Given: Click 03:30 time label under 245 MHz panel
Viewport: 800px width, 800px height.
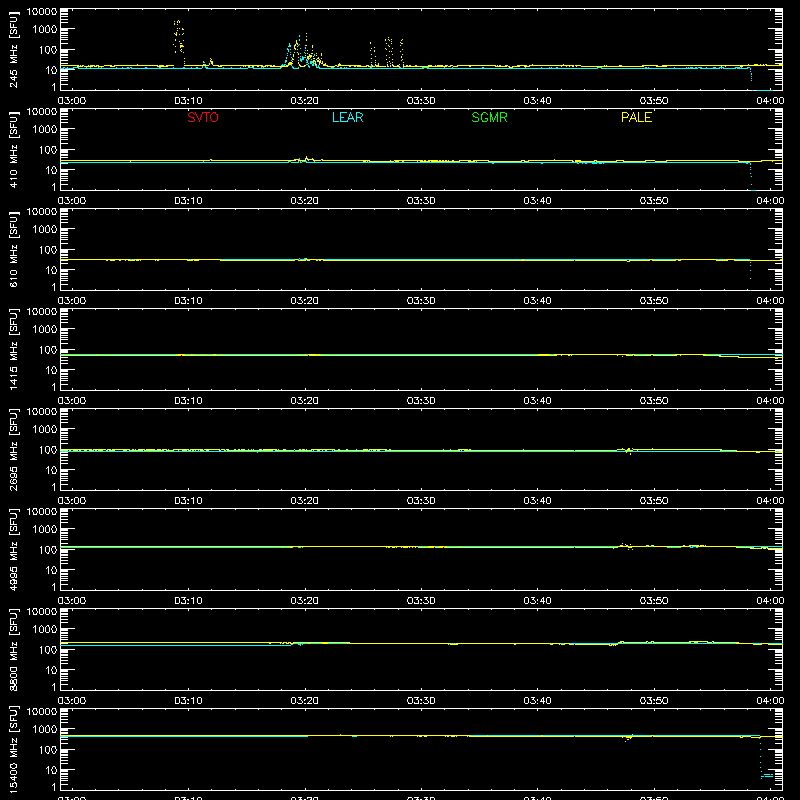Looking at the screenshot, I should click(x=421, y=101).
